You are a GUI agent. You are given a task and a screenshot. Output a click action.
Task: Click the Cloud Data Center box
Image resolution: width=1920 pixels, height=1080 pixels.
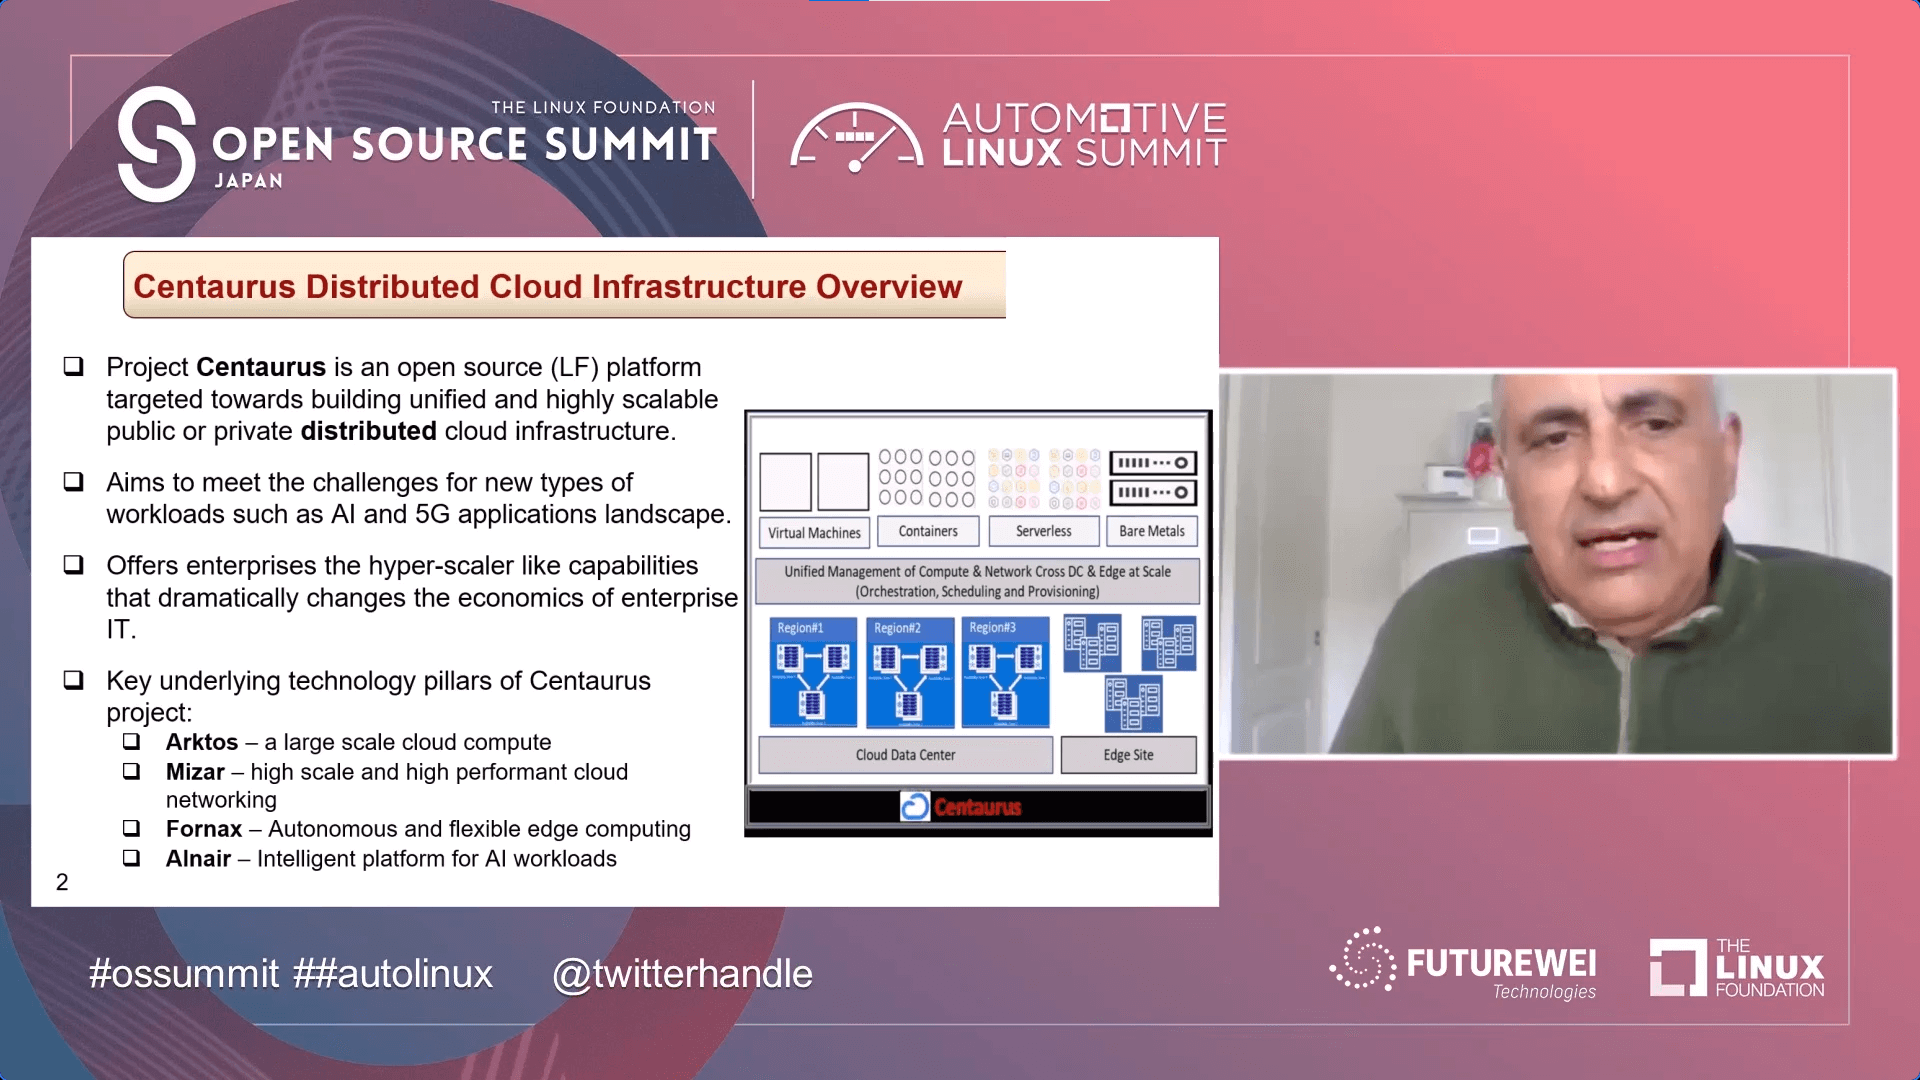pos(905,755)
